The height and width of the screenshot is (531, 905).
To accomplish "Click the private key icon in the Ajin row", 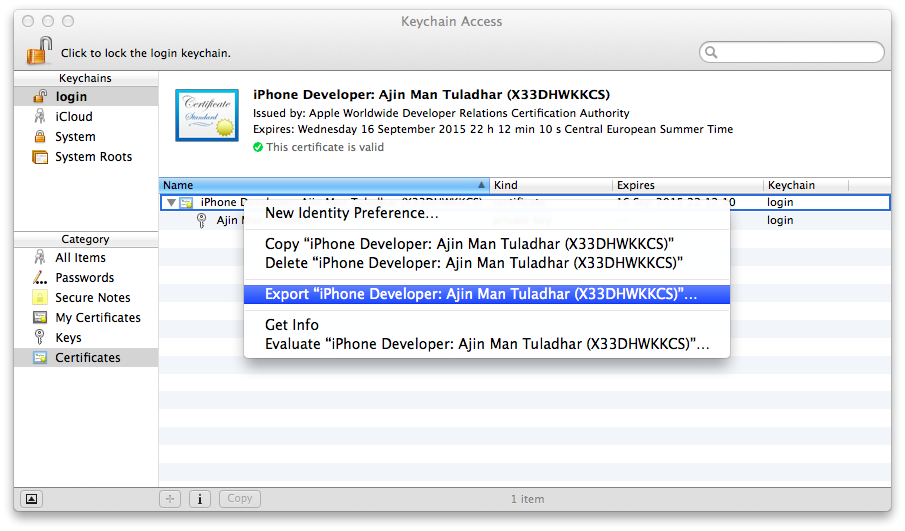I will coord(201,220).
